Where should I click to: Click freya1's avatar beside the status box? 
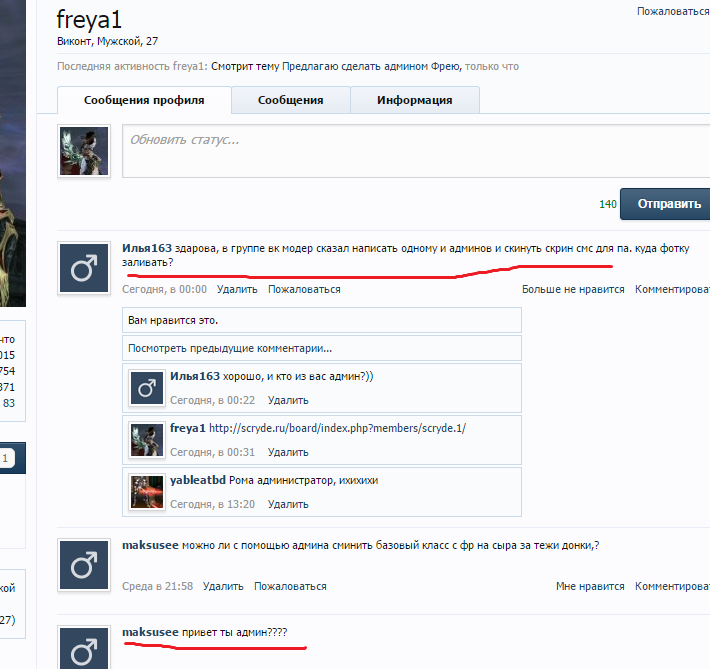click(x=83, y=151)
